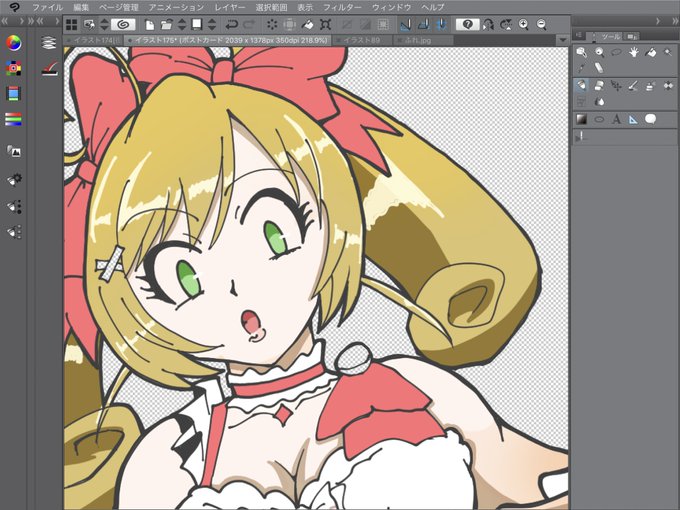This screenshot has width=680, height=510.
Task: Open the stacked layers palette icon
Action: (x=49, y=42)
